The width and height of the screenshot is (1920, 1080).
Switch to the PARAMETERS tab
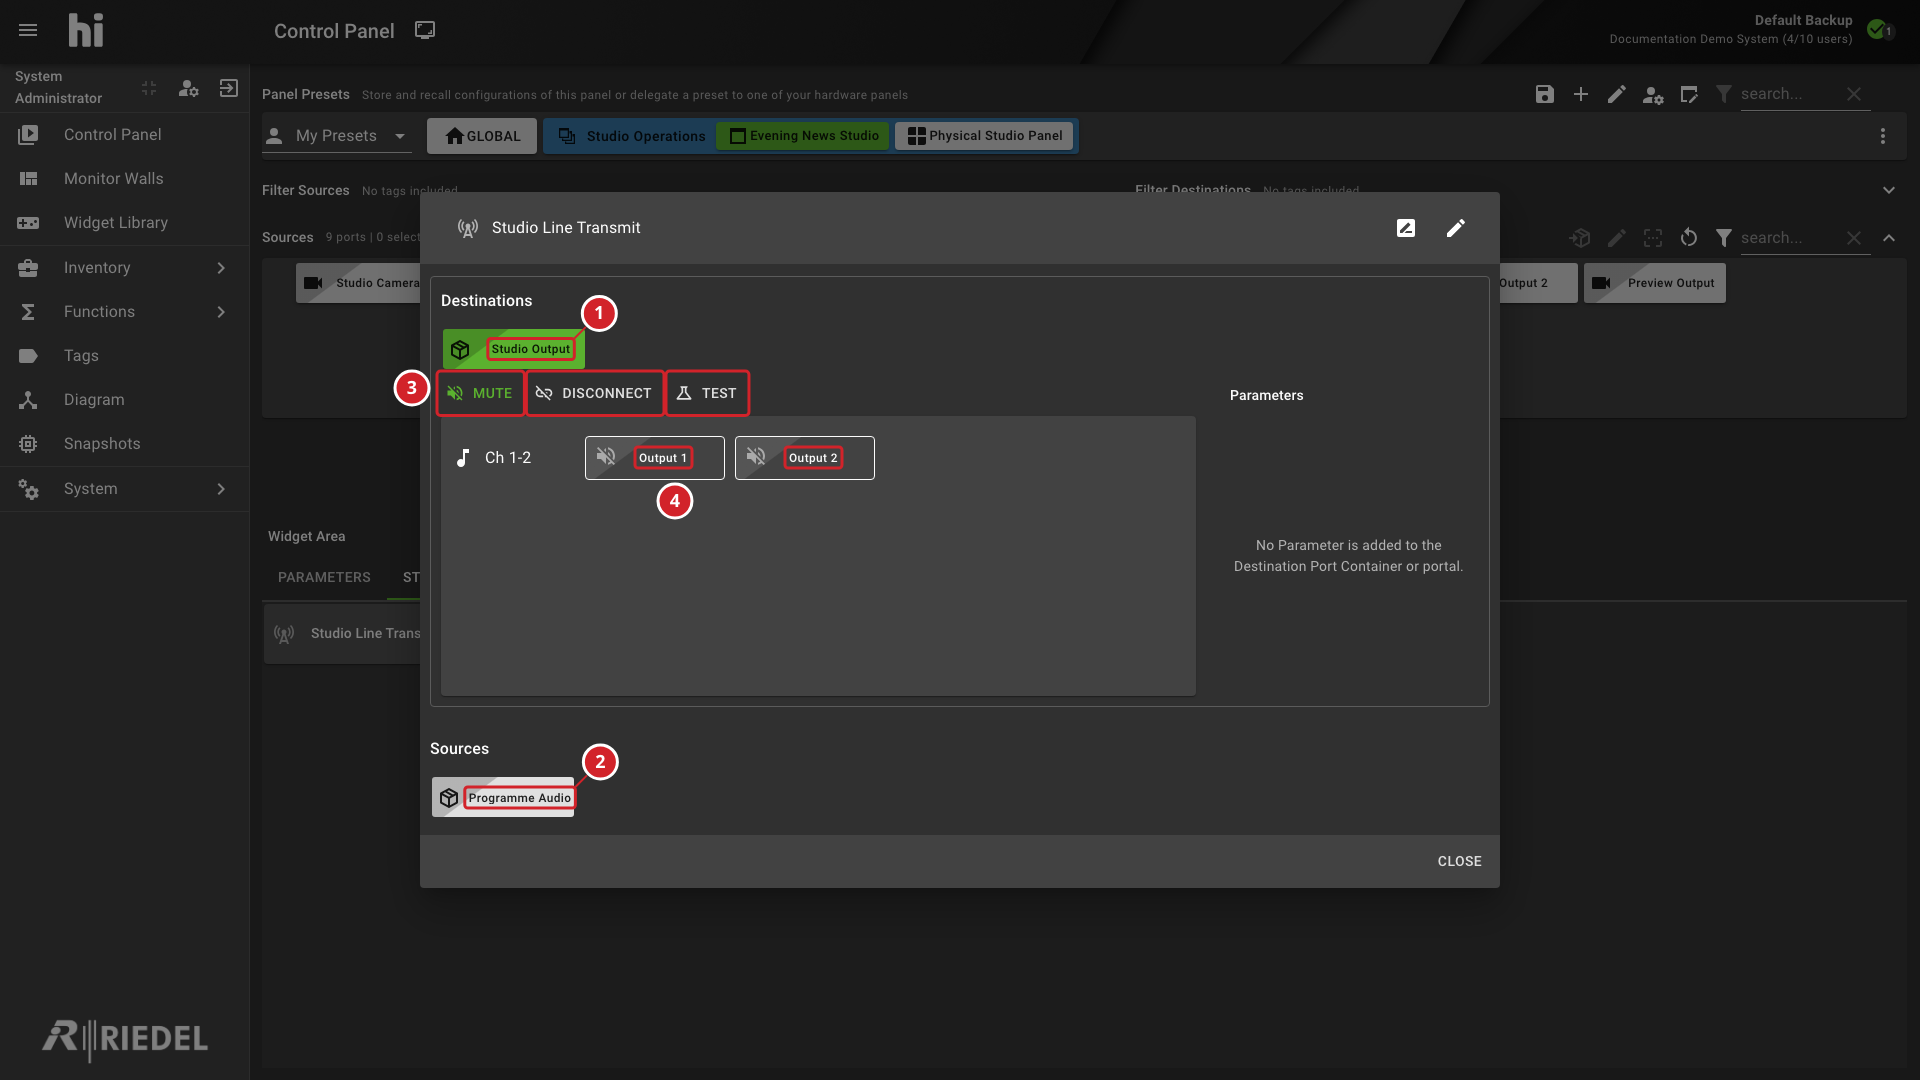tap(324, 578)
